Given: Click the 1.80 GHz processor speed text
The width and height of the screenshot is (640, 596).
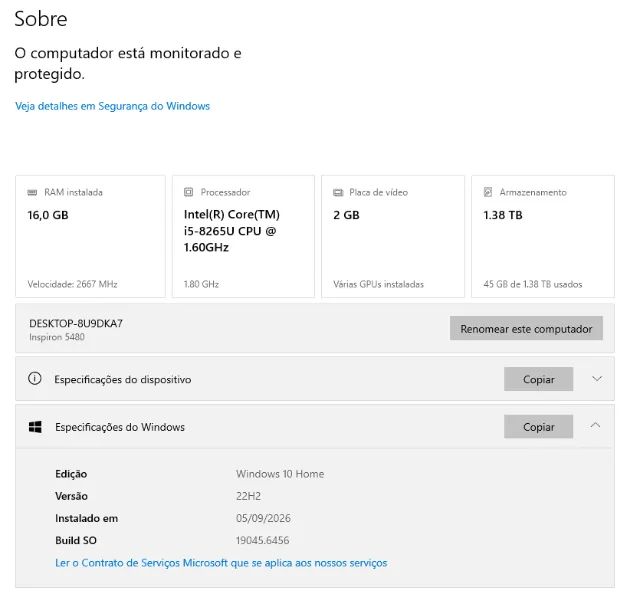Looking at the screenshot, I should 201,284.
